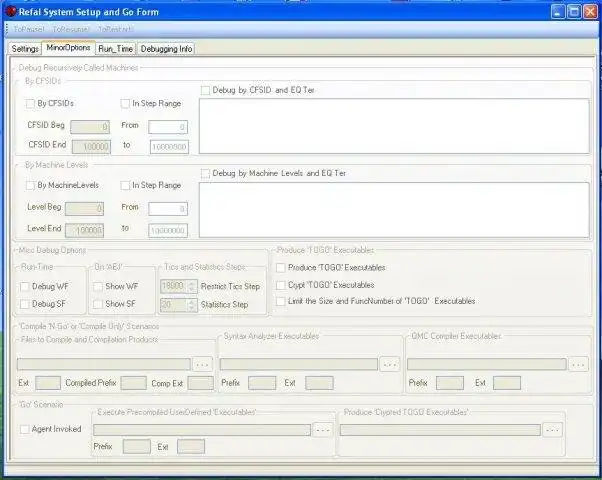The width and height of the screenshot is (602, 480).
Task: Enable Limit the Size and FuncNumber of 'TOGO' Executables
Action: [x=281, y=301]
